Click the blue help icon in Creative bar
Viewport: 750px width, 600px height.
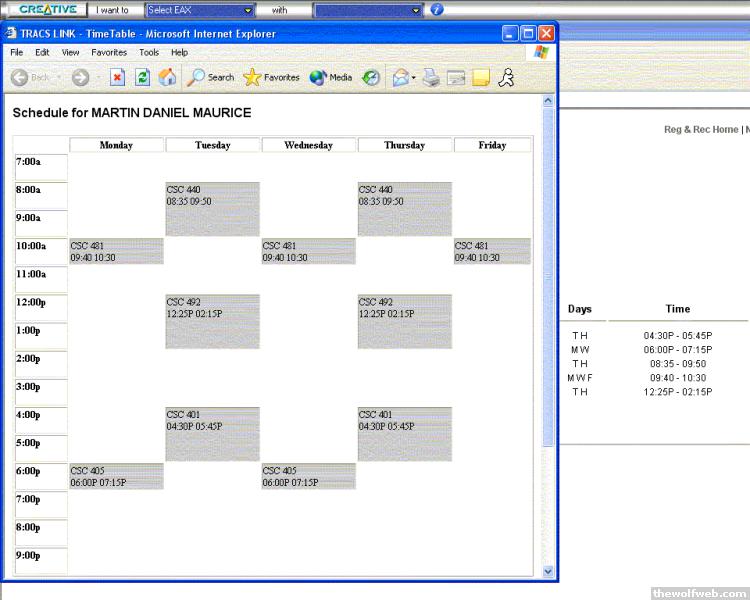(x=437, y=10)
